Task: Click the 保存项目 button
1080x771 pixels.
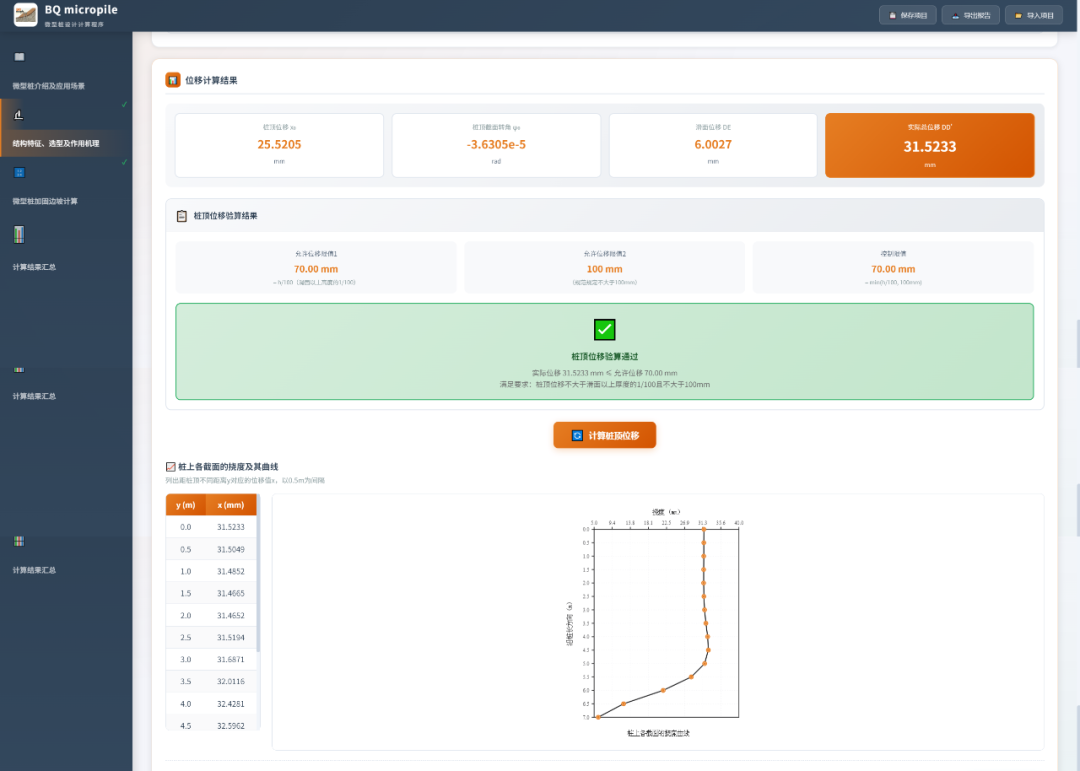Action: (908, 15)
